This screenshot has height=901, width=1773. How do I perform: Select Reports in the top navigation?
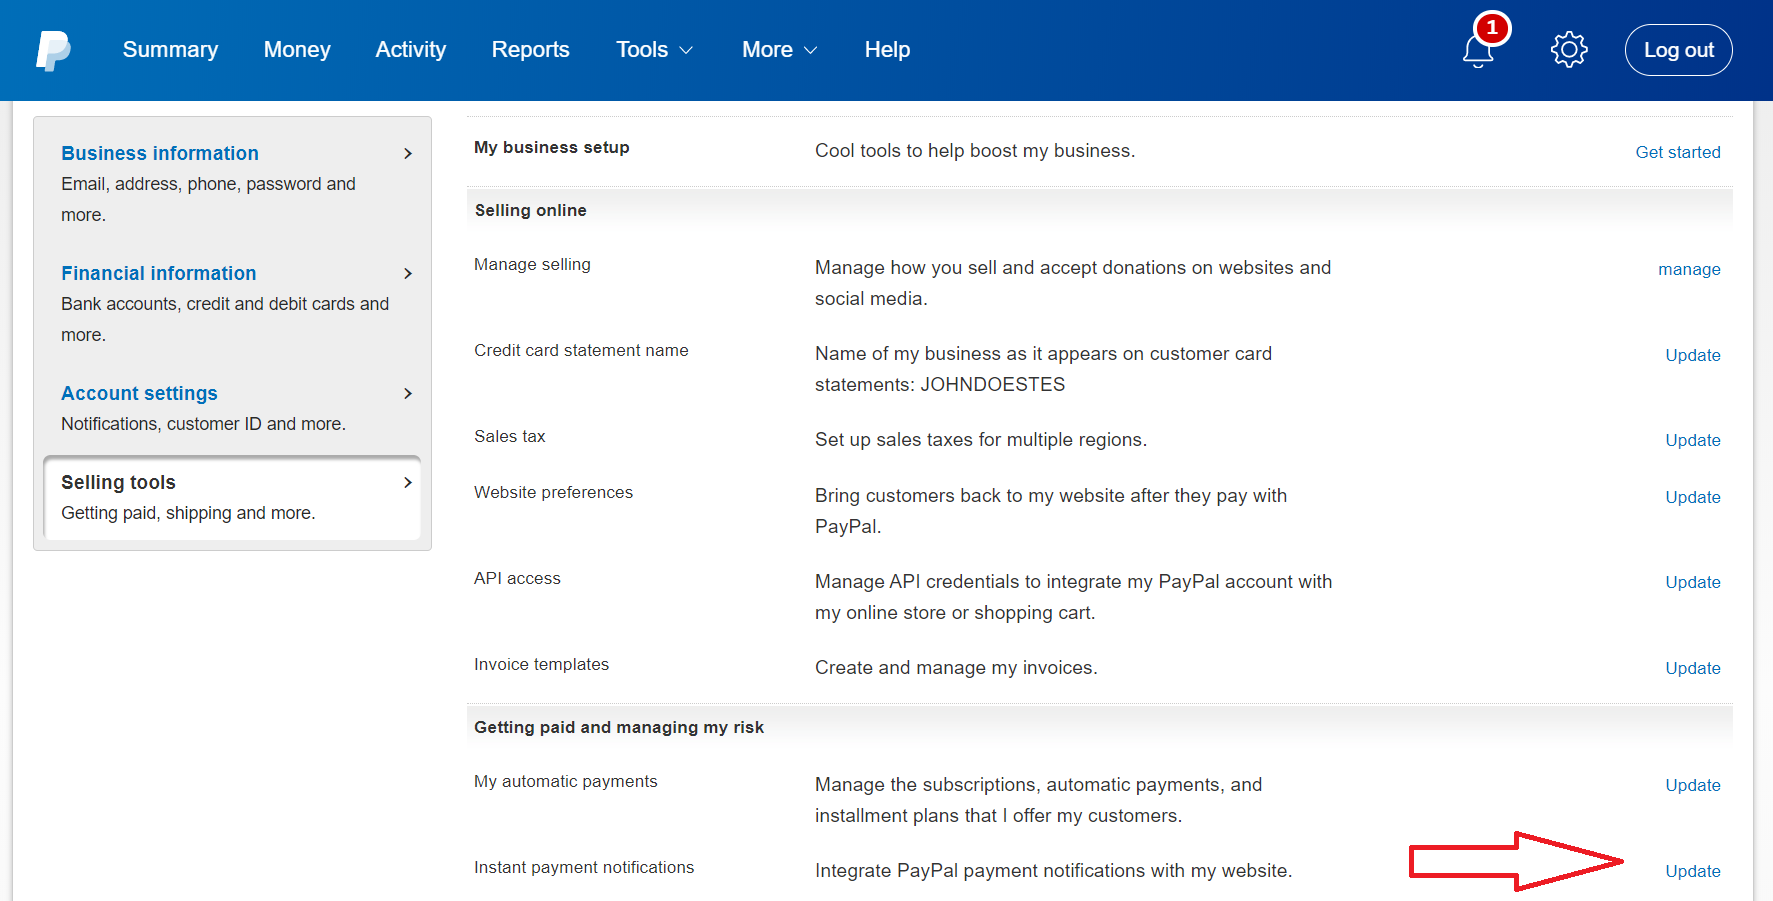[x=530, y=50]
